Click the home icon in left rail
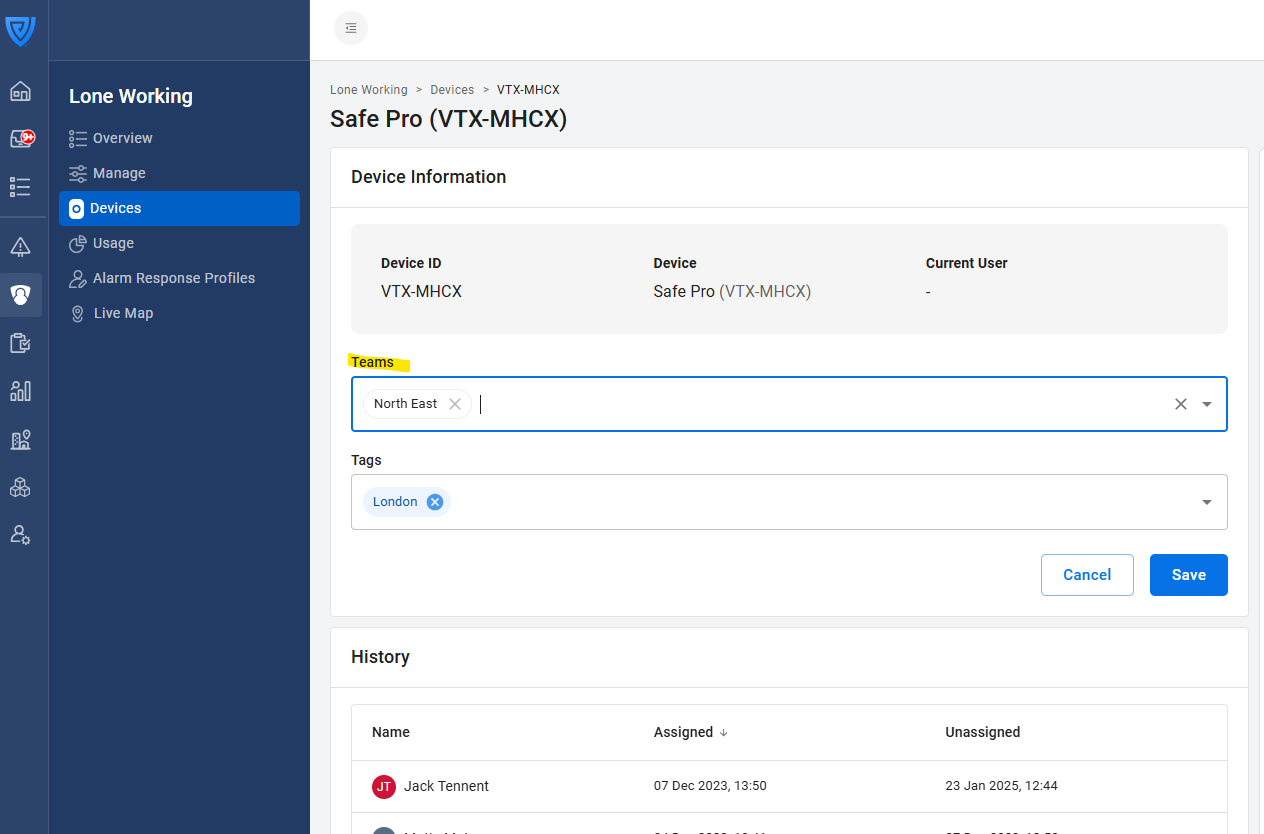The image size is (1264, 834). pyautogui.click(x=20, y=92)
